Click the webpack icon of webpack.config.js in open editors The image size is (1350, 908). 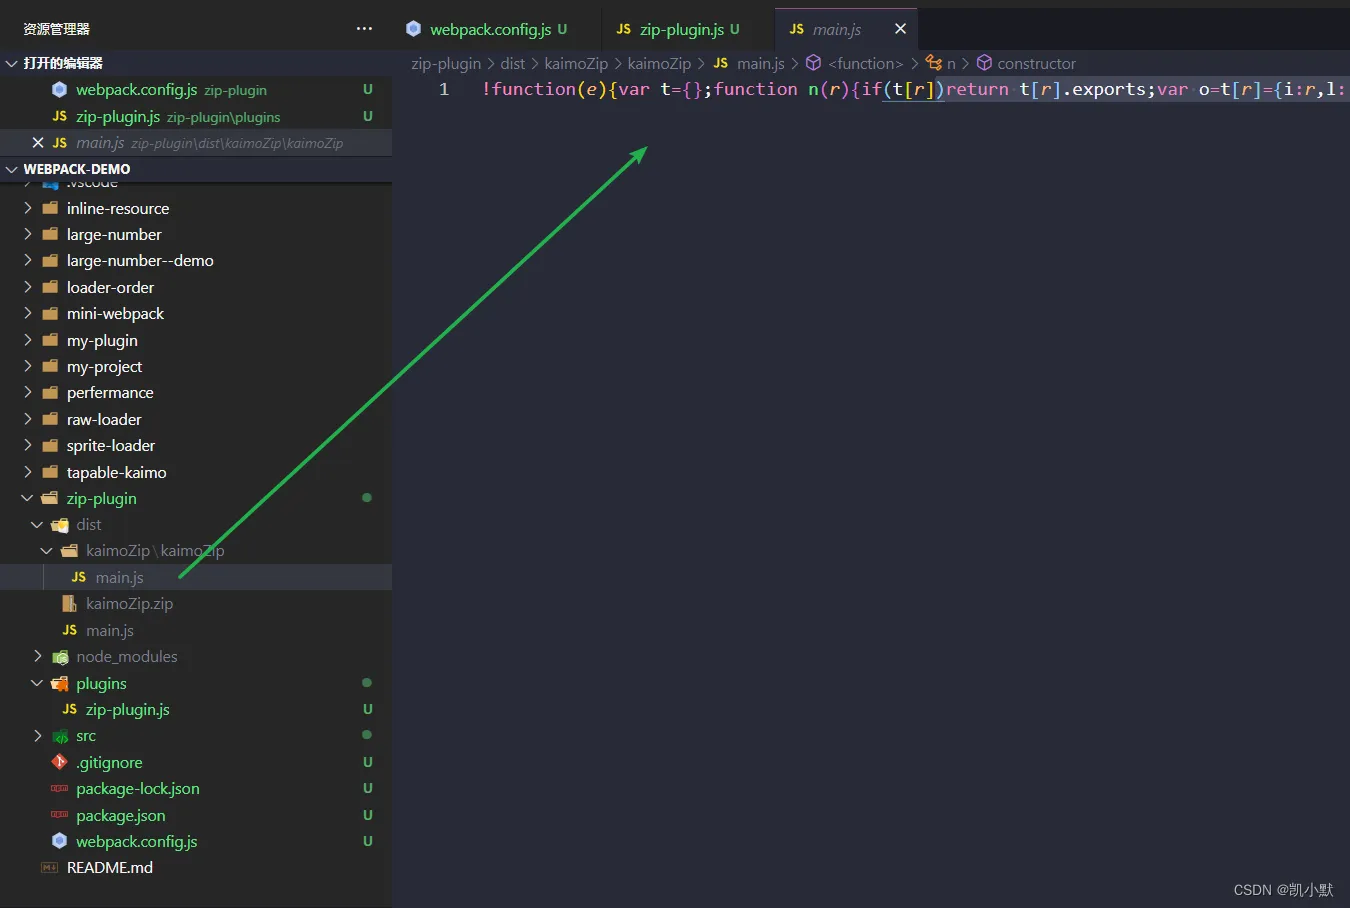(59, 90)
